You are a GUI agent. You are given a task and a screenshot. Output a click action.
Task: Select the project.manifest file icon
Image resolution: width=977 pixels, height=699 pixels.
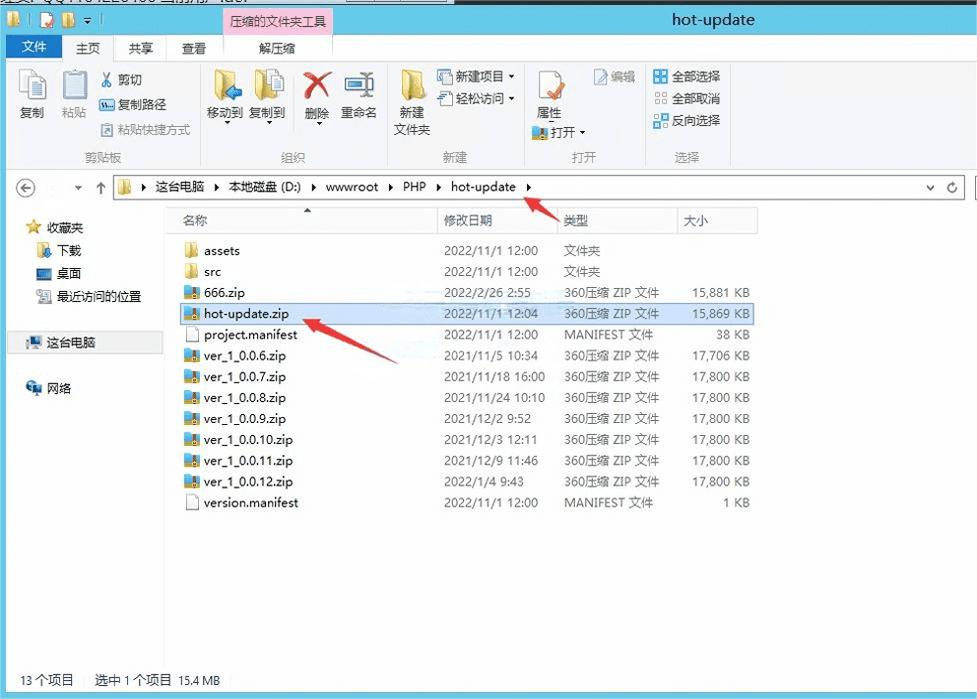192,335
